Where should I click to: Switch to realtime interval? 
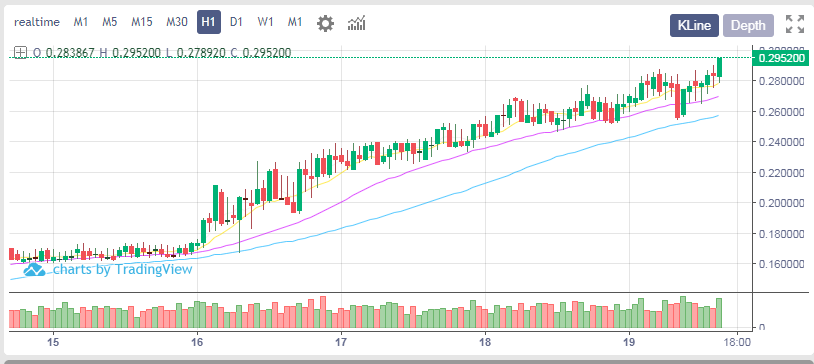click(36, 22)
